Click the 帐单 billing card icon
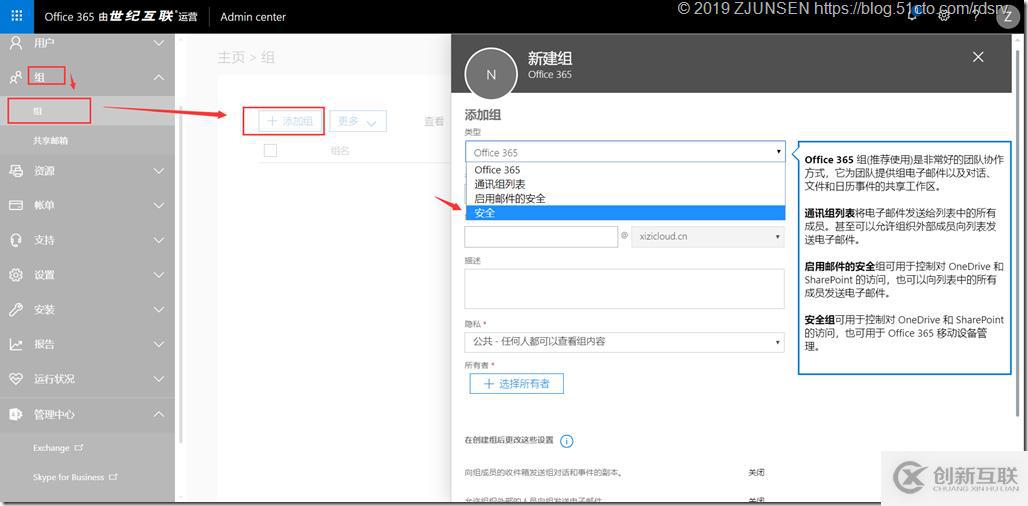The height and width of the screenshot is (506, 1028). click(16, 205)
